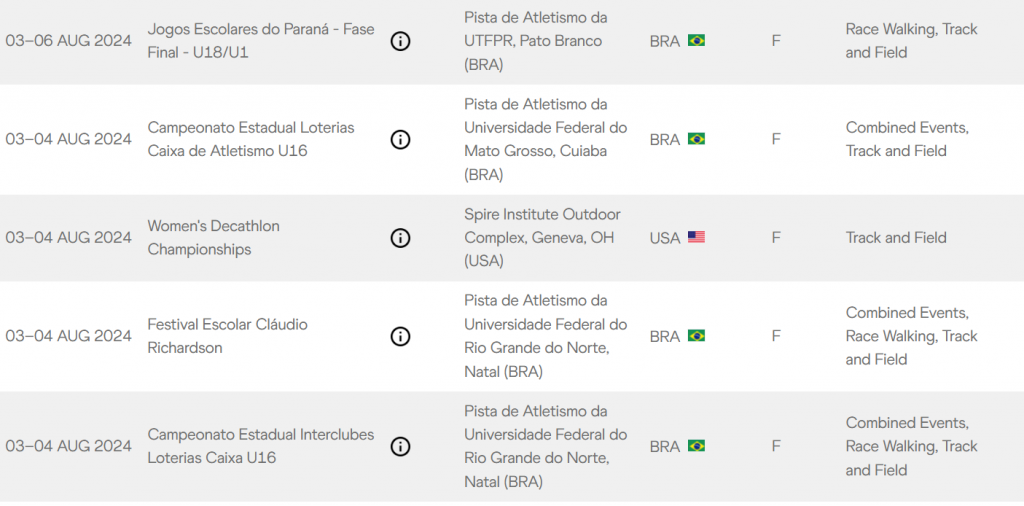Screen dimensions: 1024x506
Task: Click USA country code text
Action: 665,238
